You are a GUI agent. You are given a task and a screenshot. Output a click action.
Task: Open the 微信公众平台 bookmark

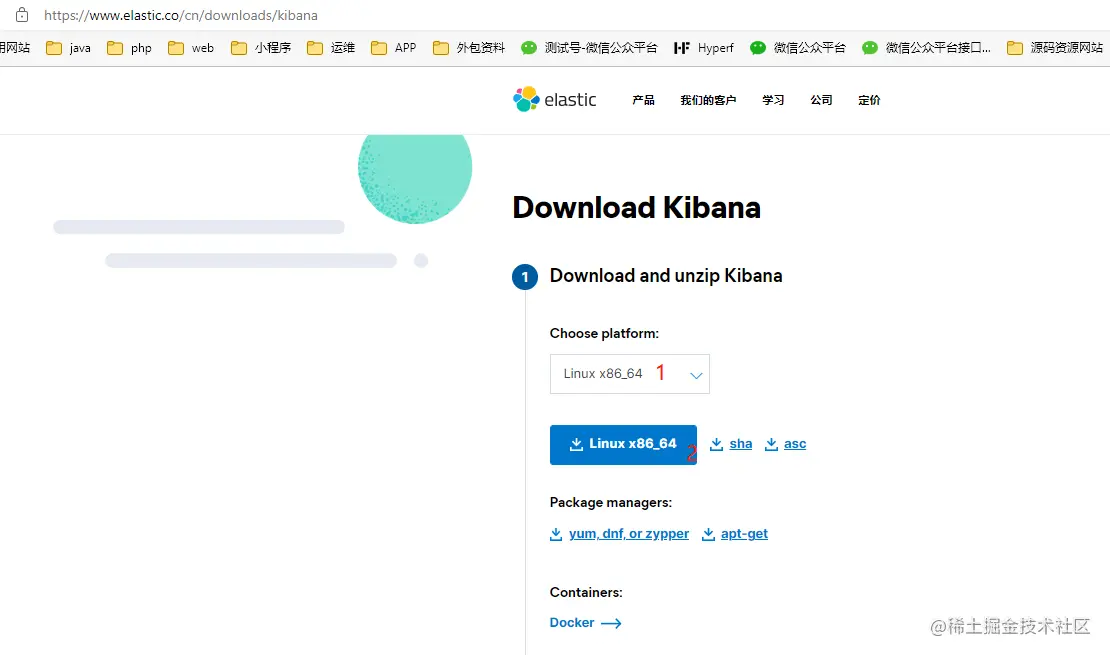click(x=798, y=47)
